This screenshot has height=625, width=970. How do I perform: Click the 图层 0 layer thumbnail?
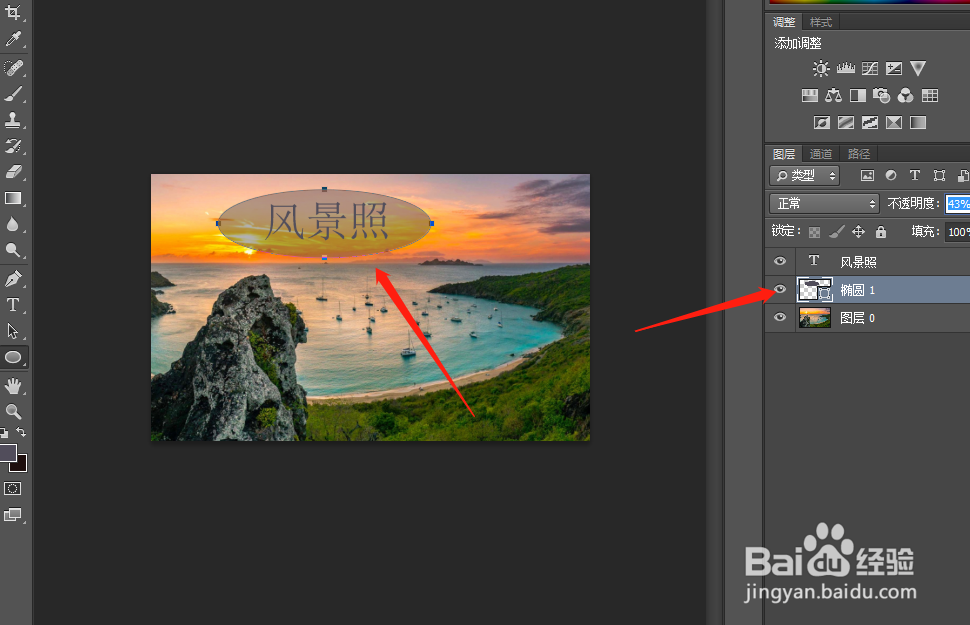pyautogui.click(x=815, y=317)
